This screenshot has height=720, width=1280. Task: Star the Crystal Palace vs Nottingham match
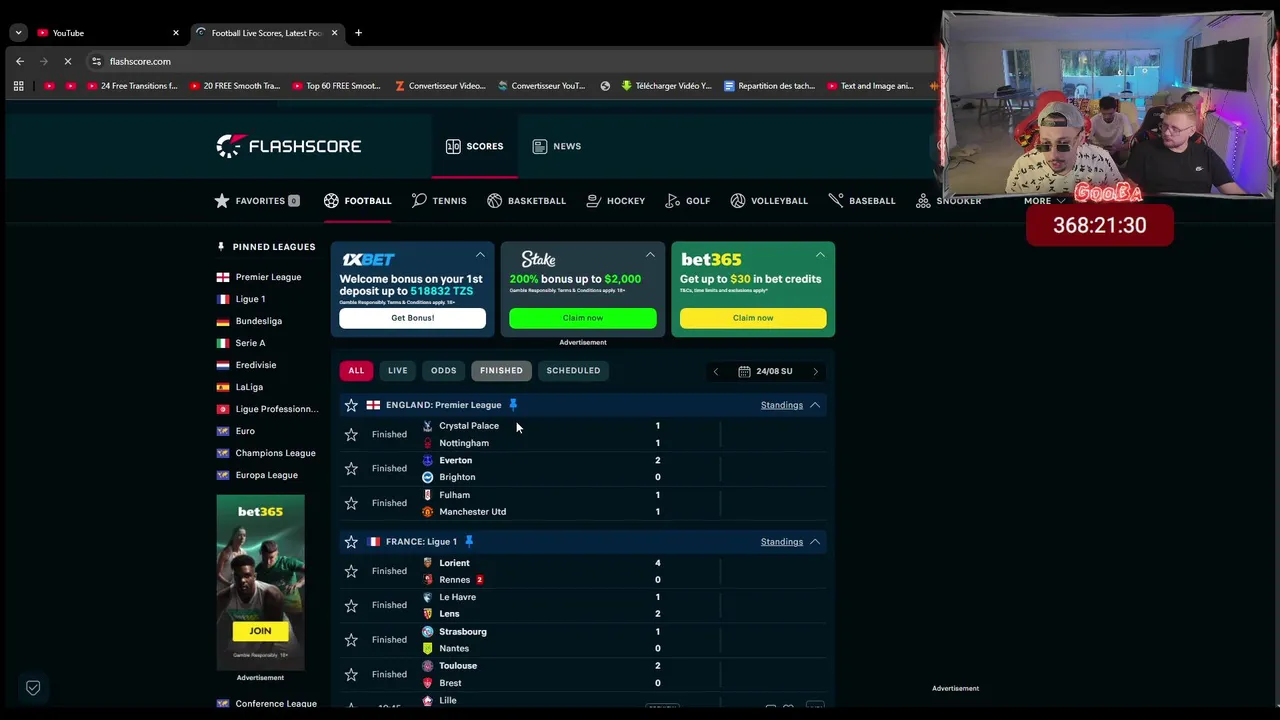click(351, 434)
